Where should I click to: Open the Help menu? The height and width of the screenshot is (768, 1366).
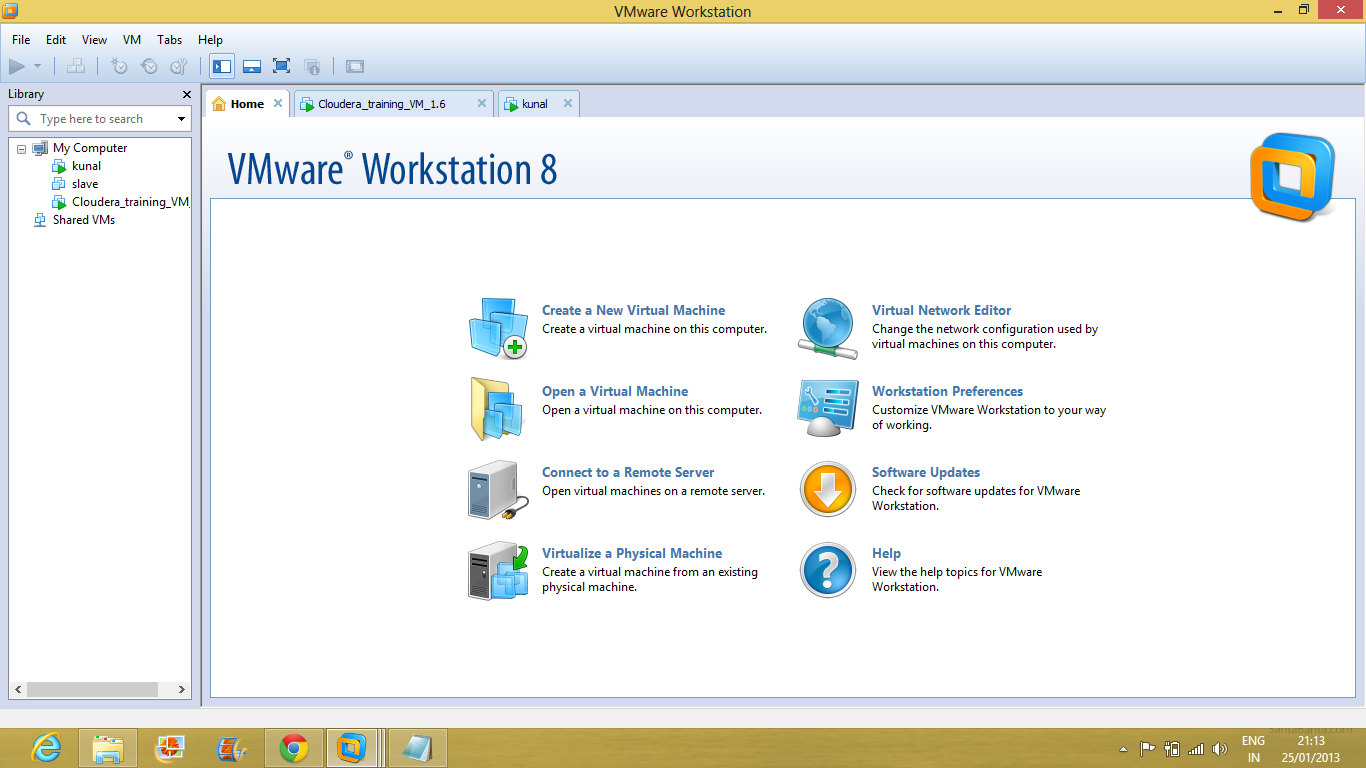210,40
